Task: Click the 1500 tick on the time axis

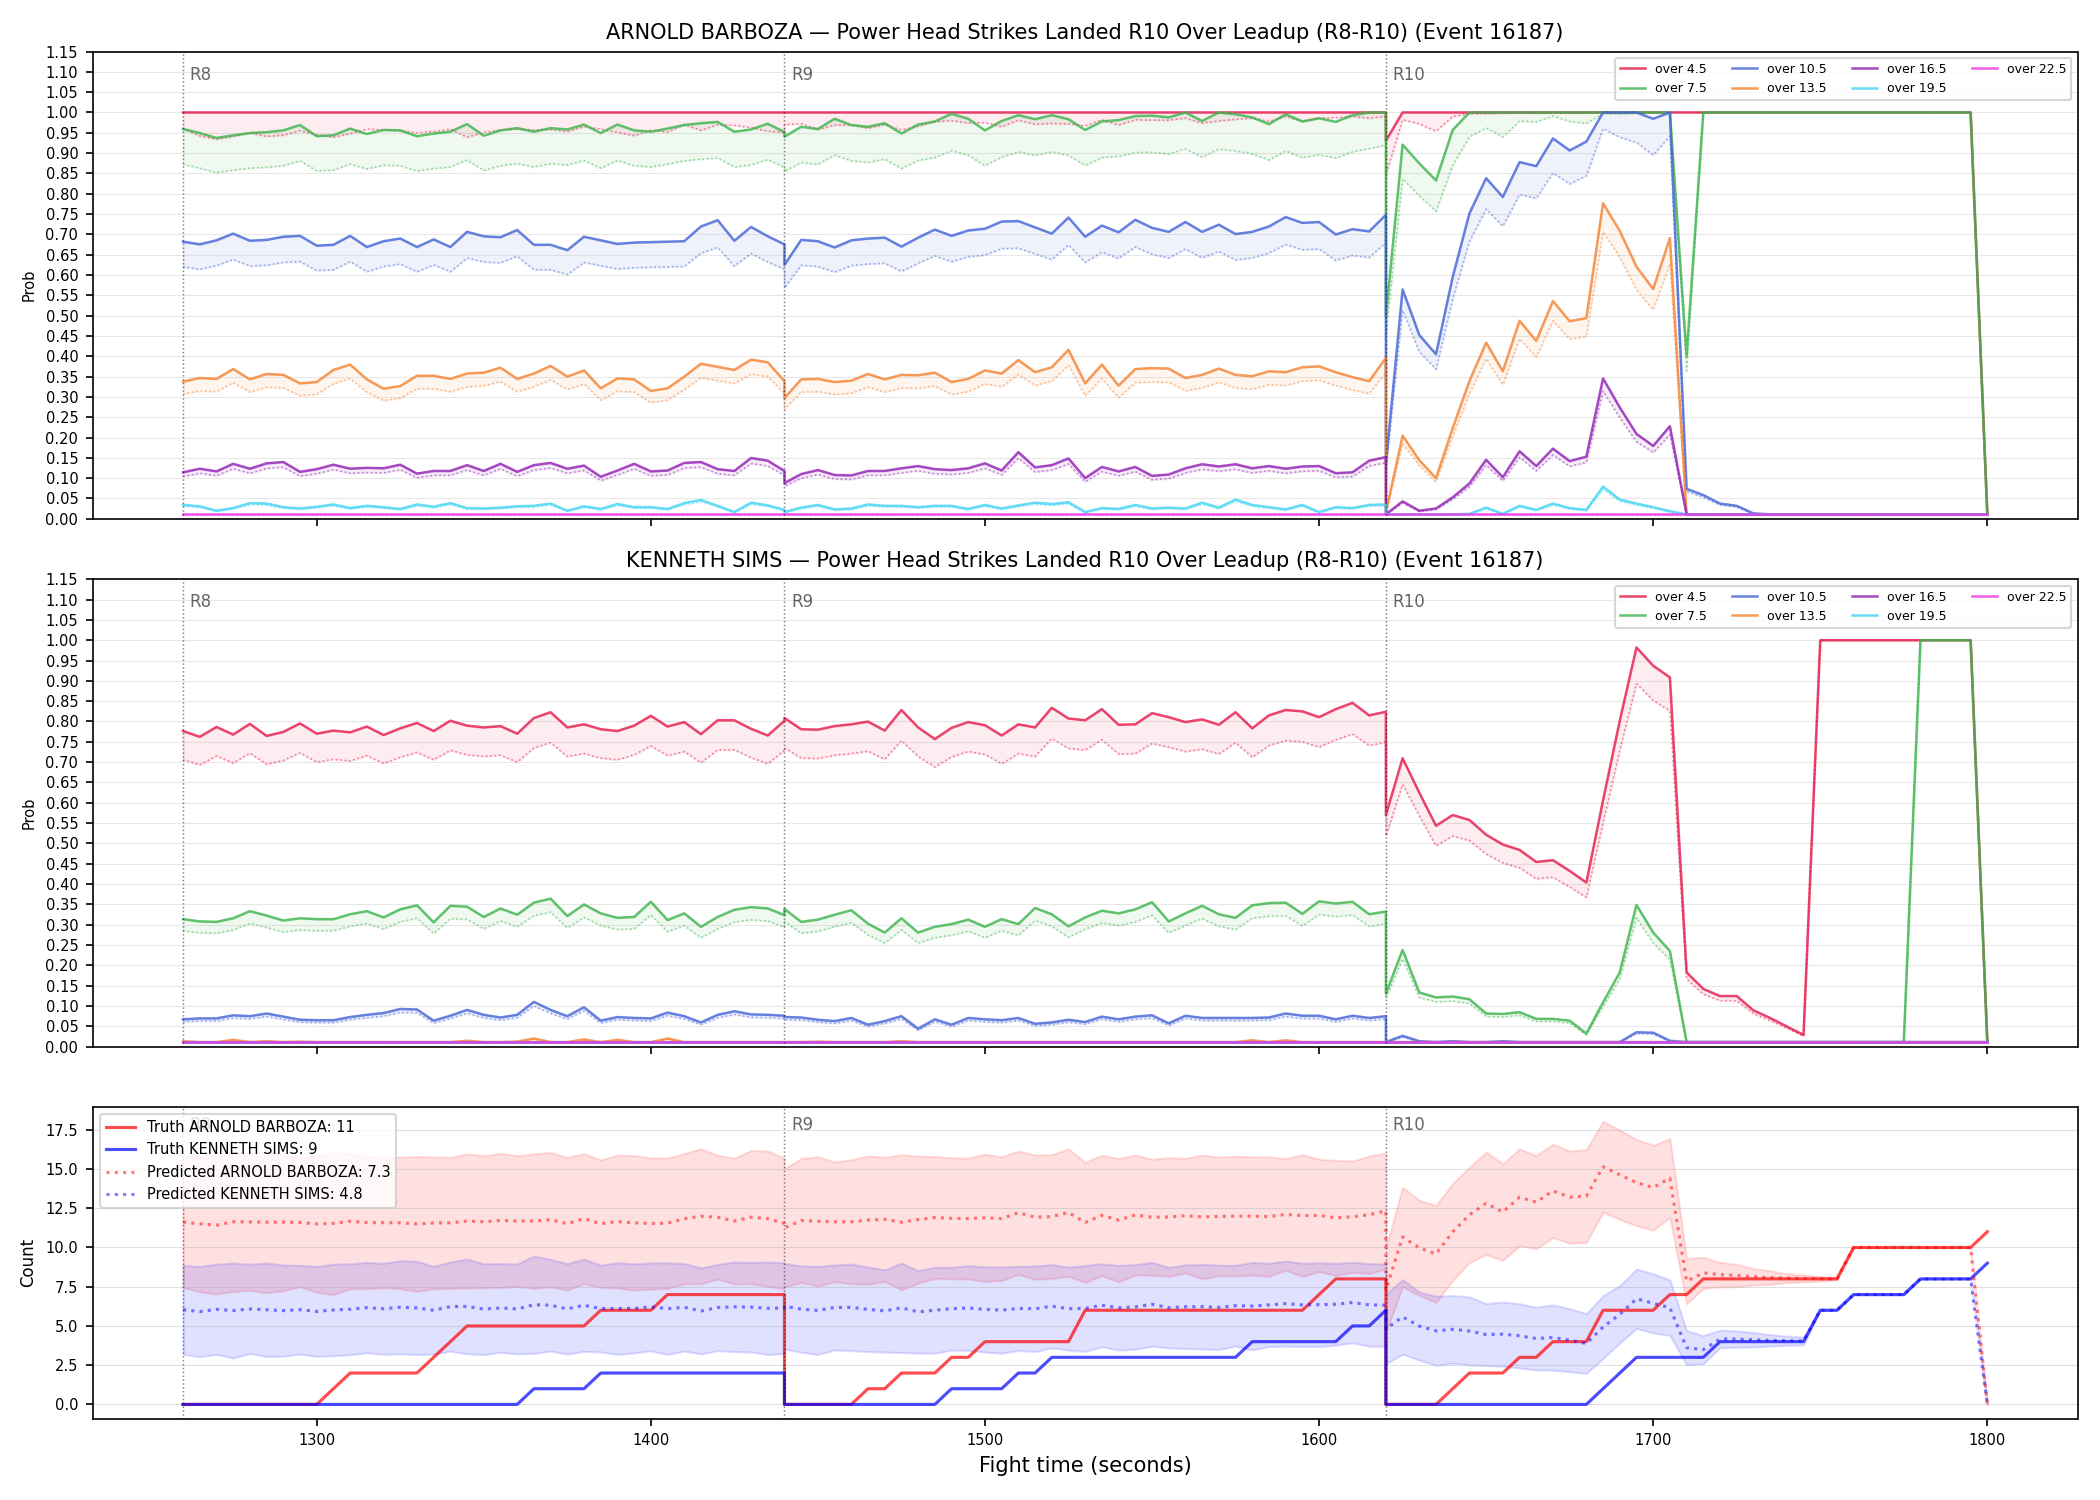Action: 985,1439
